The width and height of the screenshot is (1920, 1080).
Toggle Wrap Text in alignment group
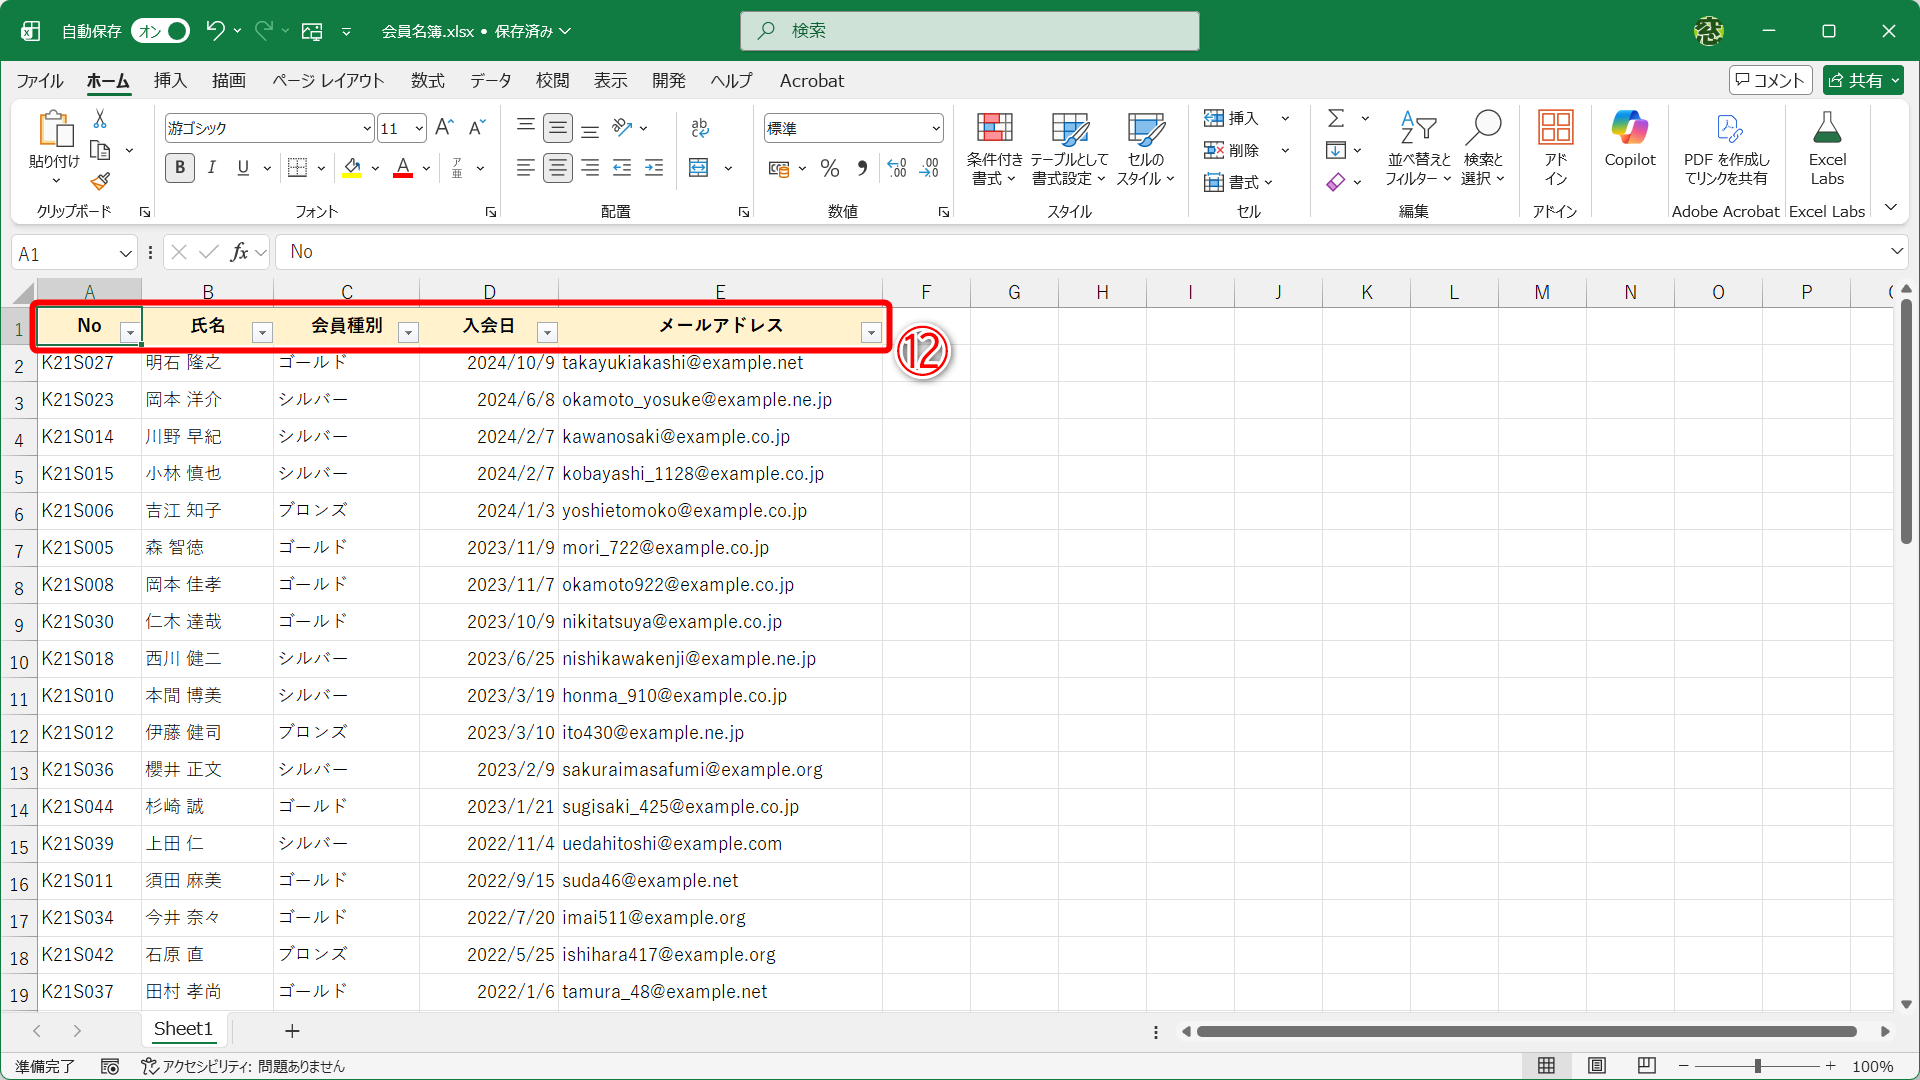click(698, 128)
